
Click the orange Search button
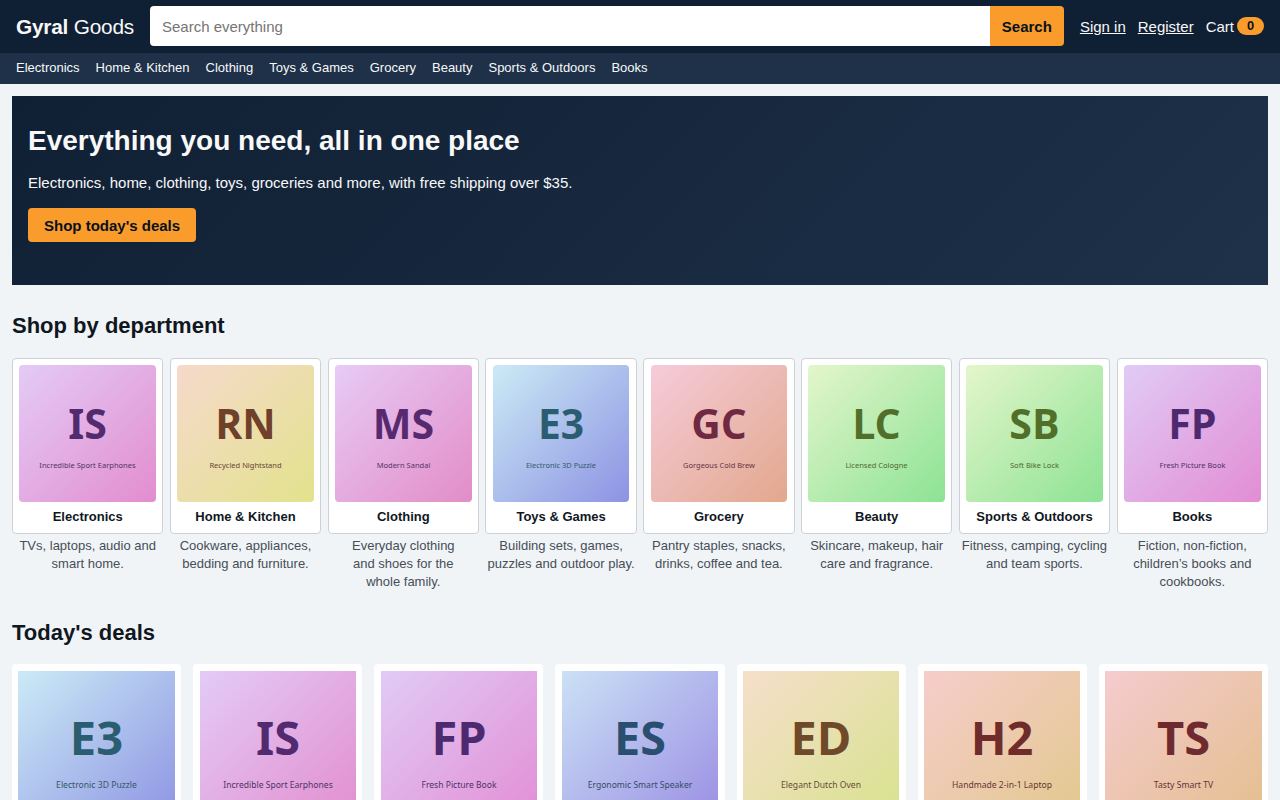(1027, 27)
